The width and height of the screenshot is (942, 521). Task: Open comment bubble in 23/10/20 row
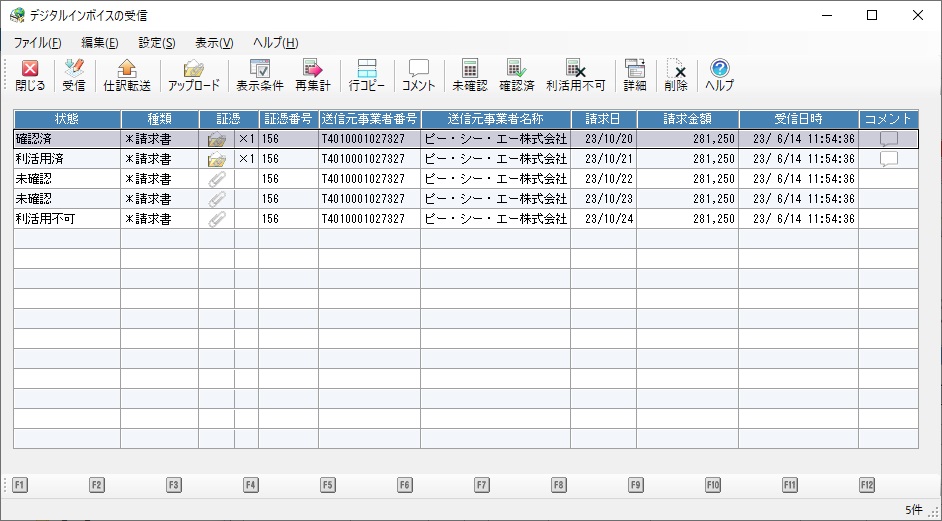889,139
